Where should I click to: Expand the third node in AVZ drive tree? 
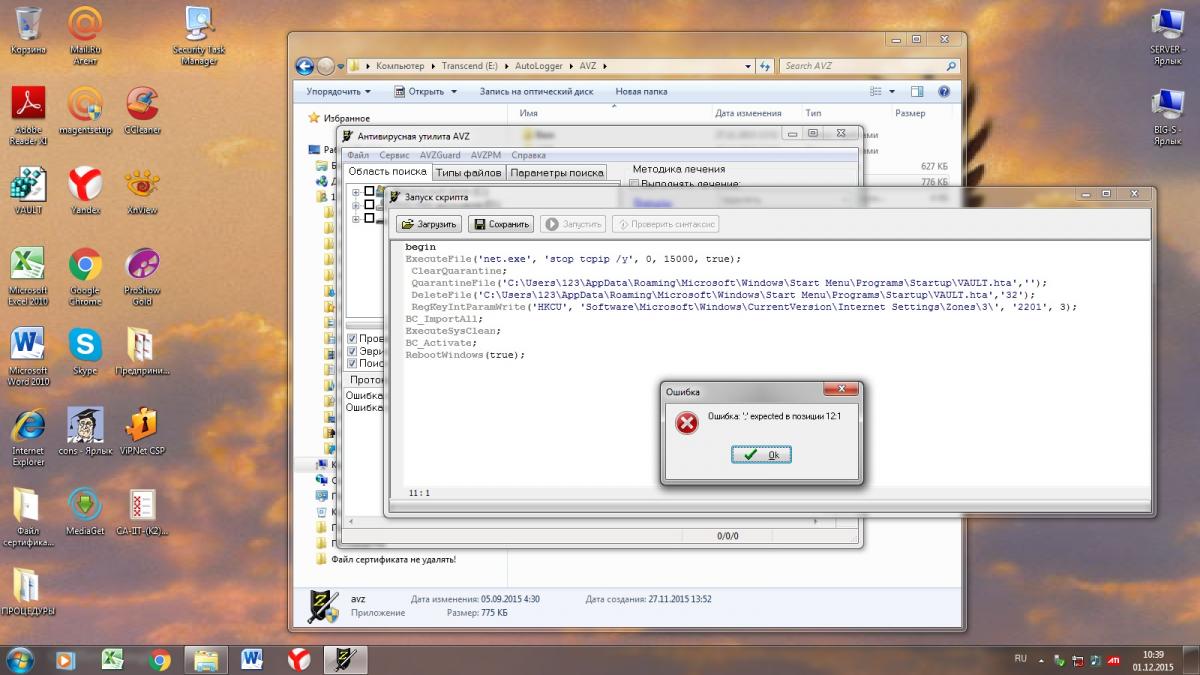[x=356, y=217]
